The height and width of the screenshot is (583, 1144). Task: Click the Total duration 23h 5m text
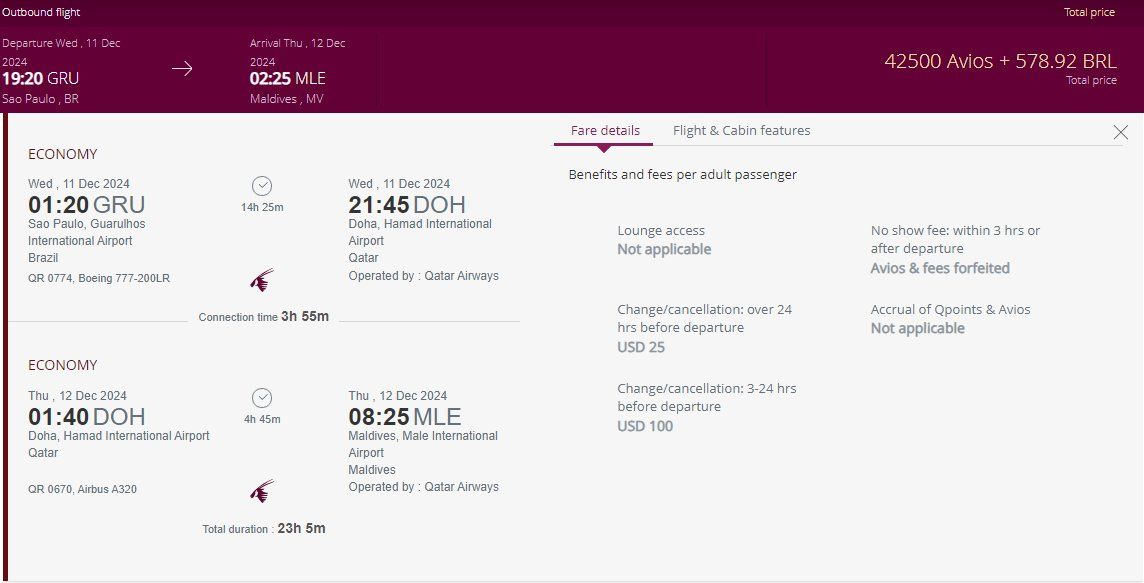tap(264, 528)
